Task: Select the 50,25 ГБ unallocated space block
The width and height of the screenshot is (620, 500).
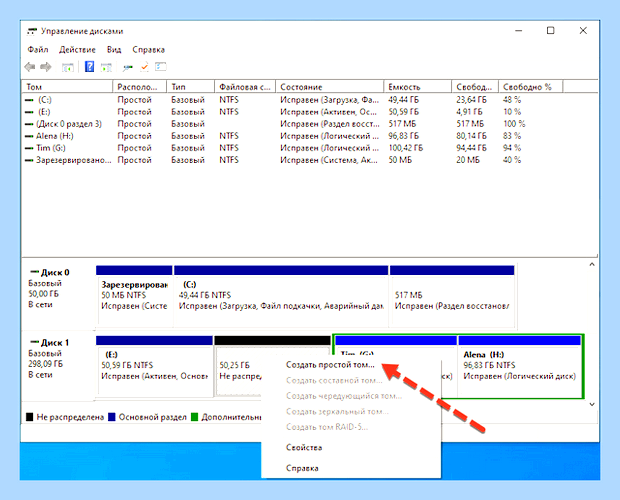Action: 239,368
